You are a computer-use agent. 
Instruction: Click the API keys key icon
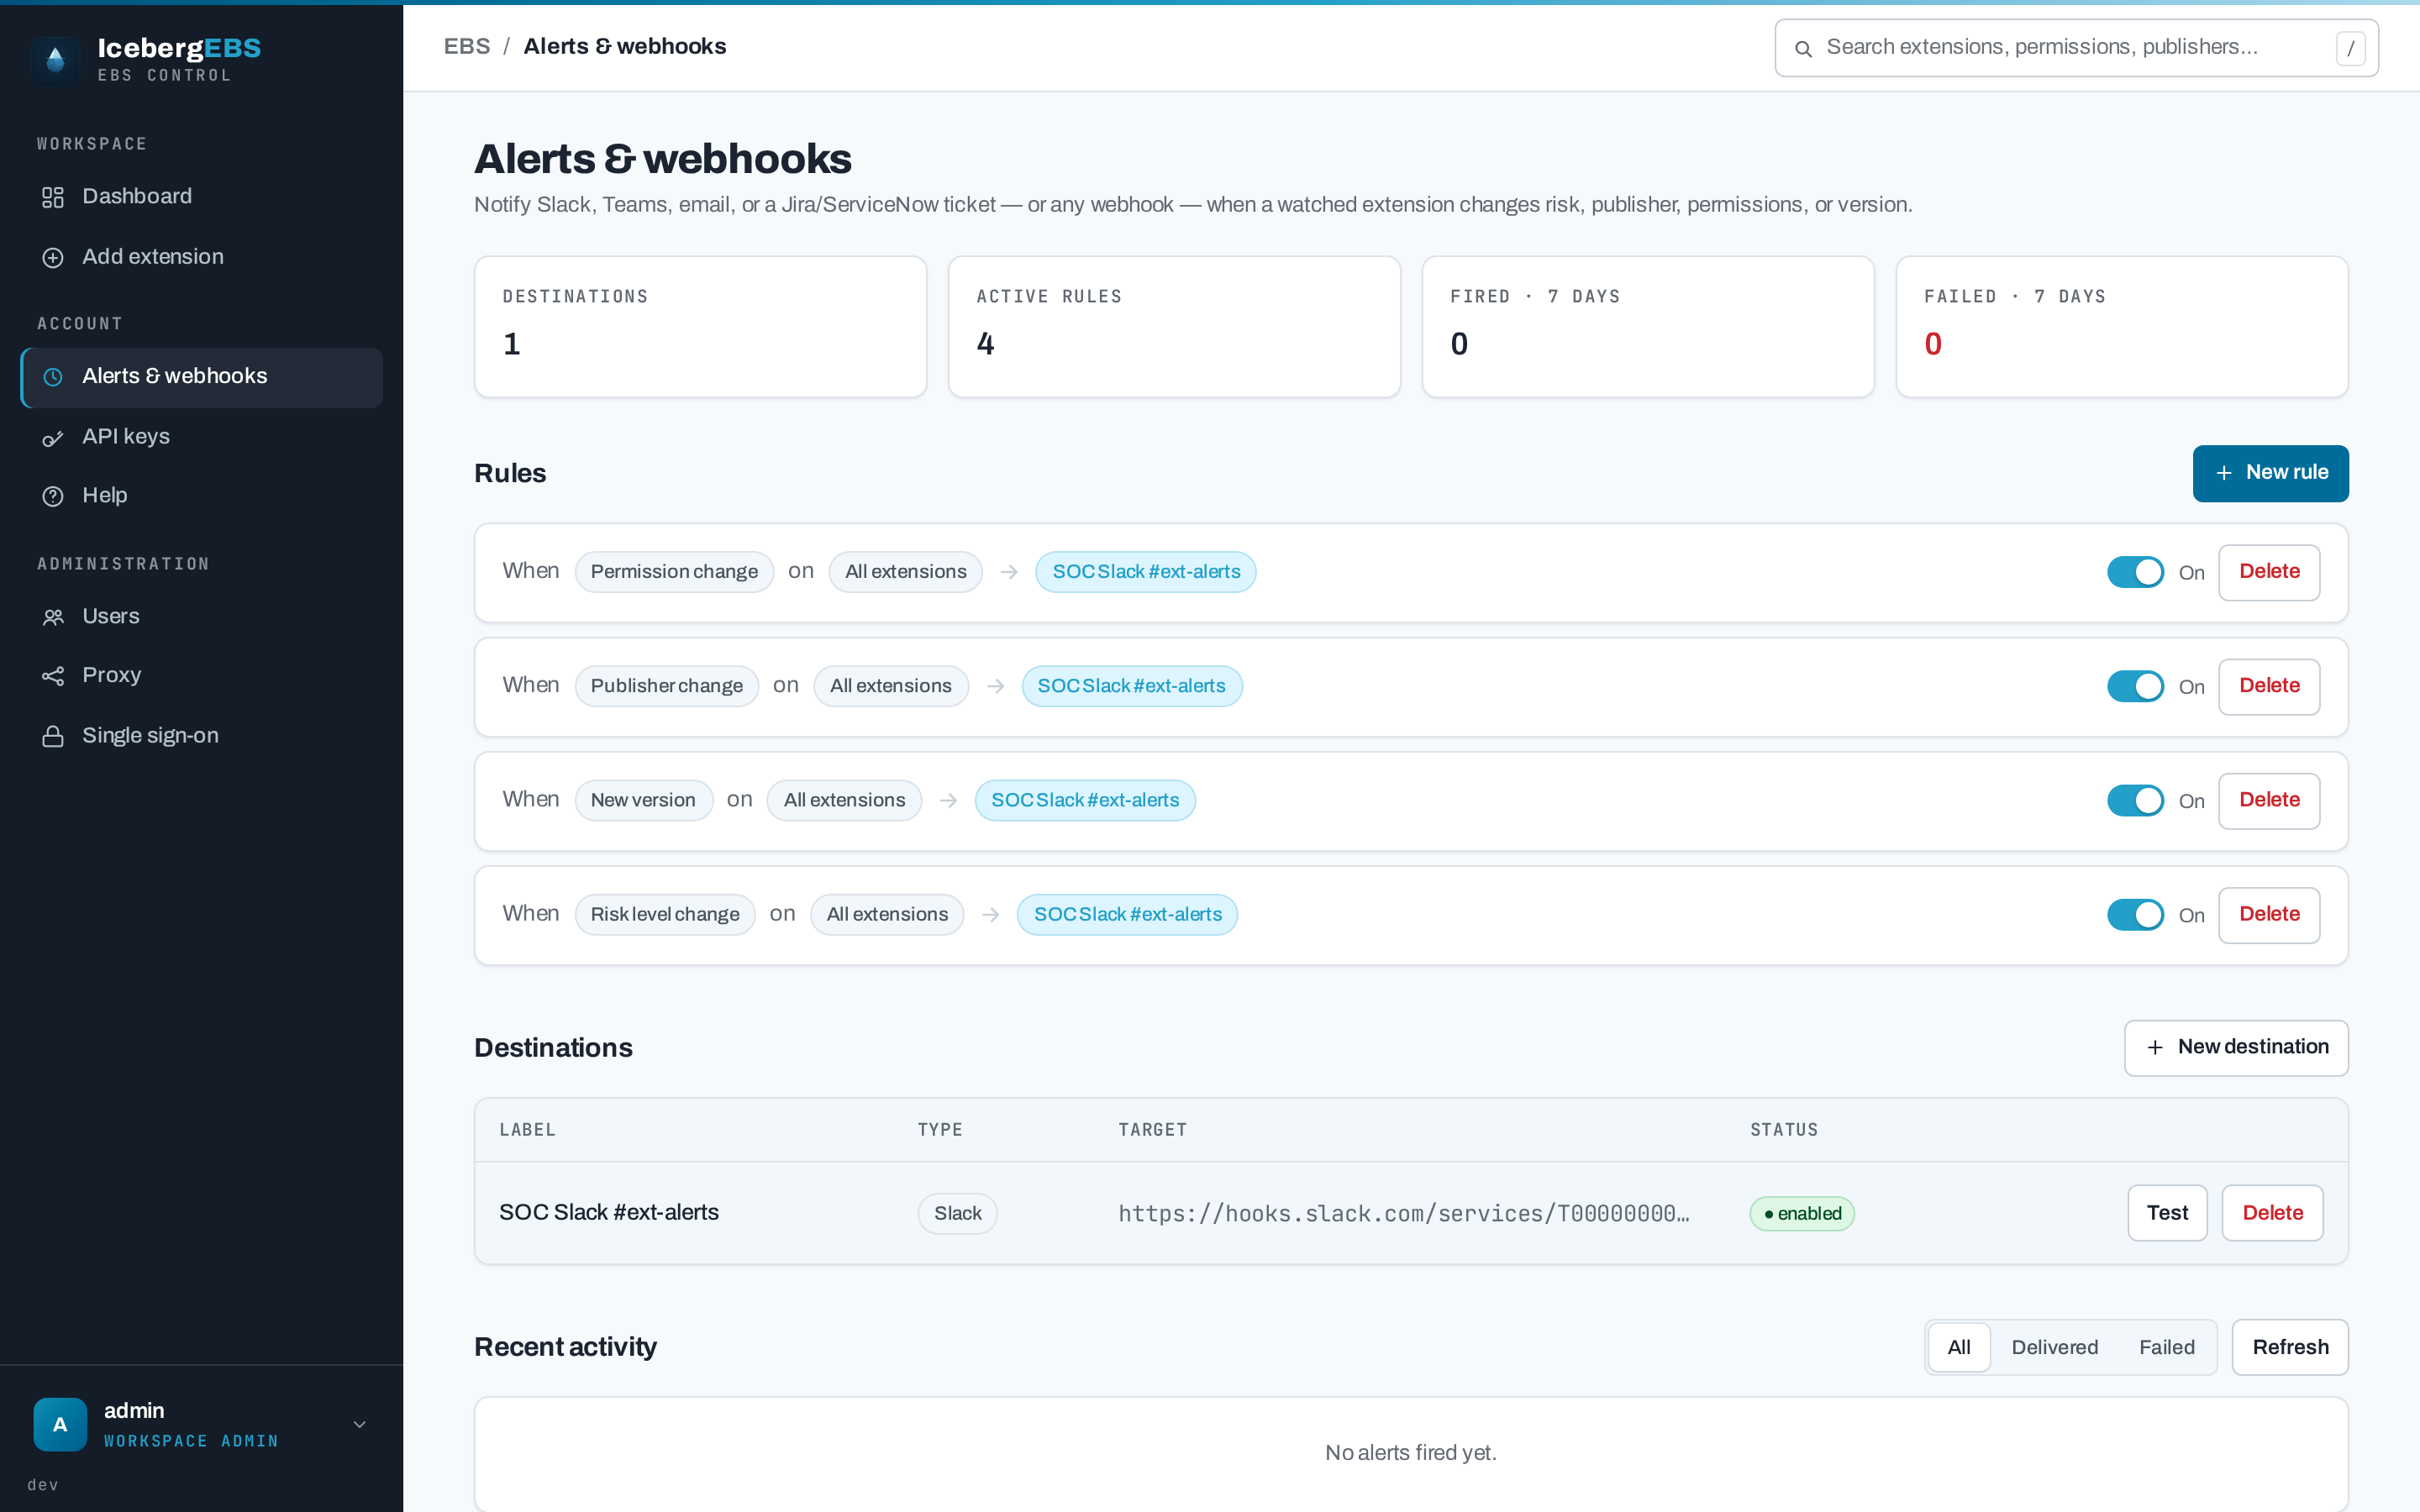53,438
